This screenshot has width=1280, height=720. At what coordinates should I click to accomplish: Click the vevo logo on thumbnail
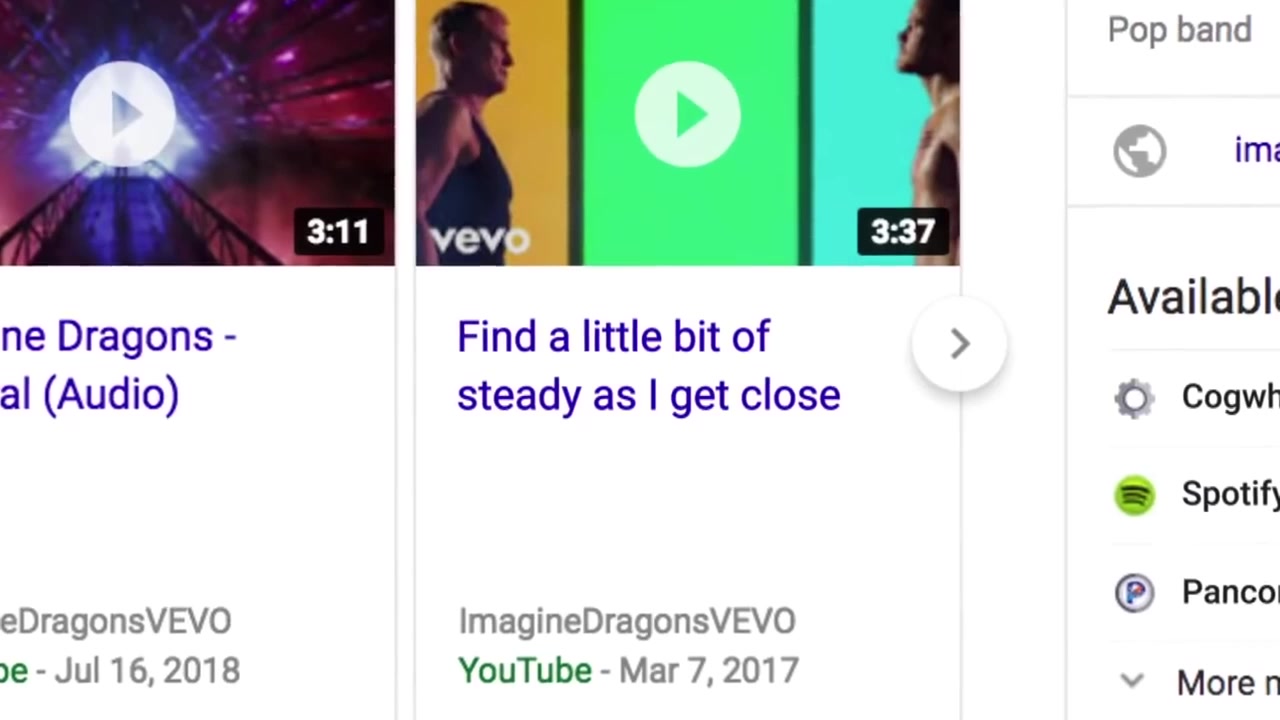click(x=479, y=240)
